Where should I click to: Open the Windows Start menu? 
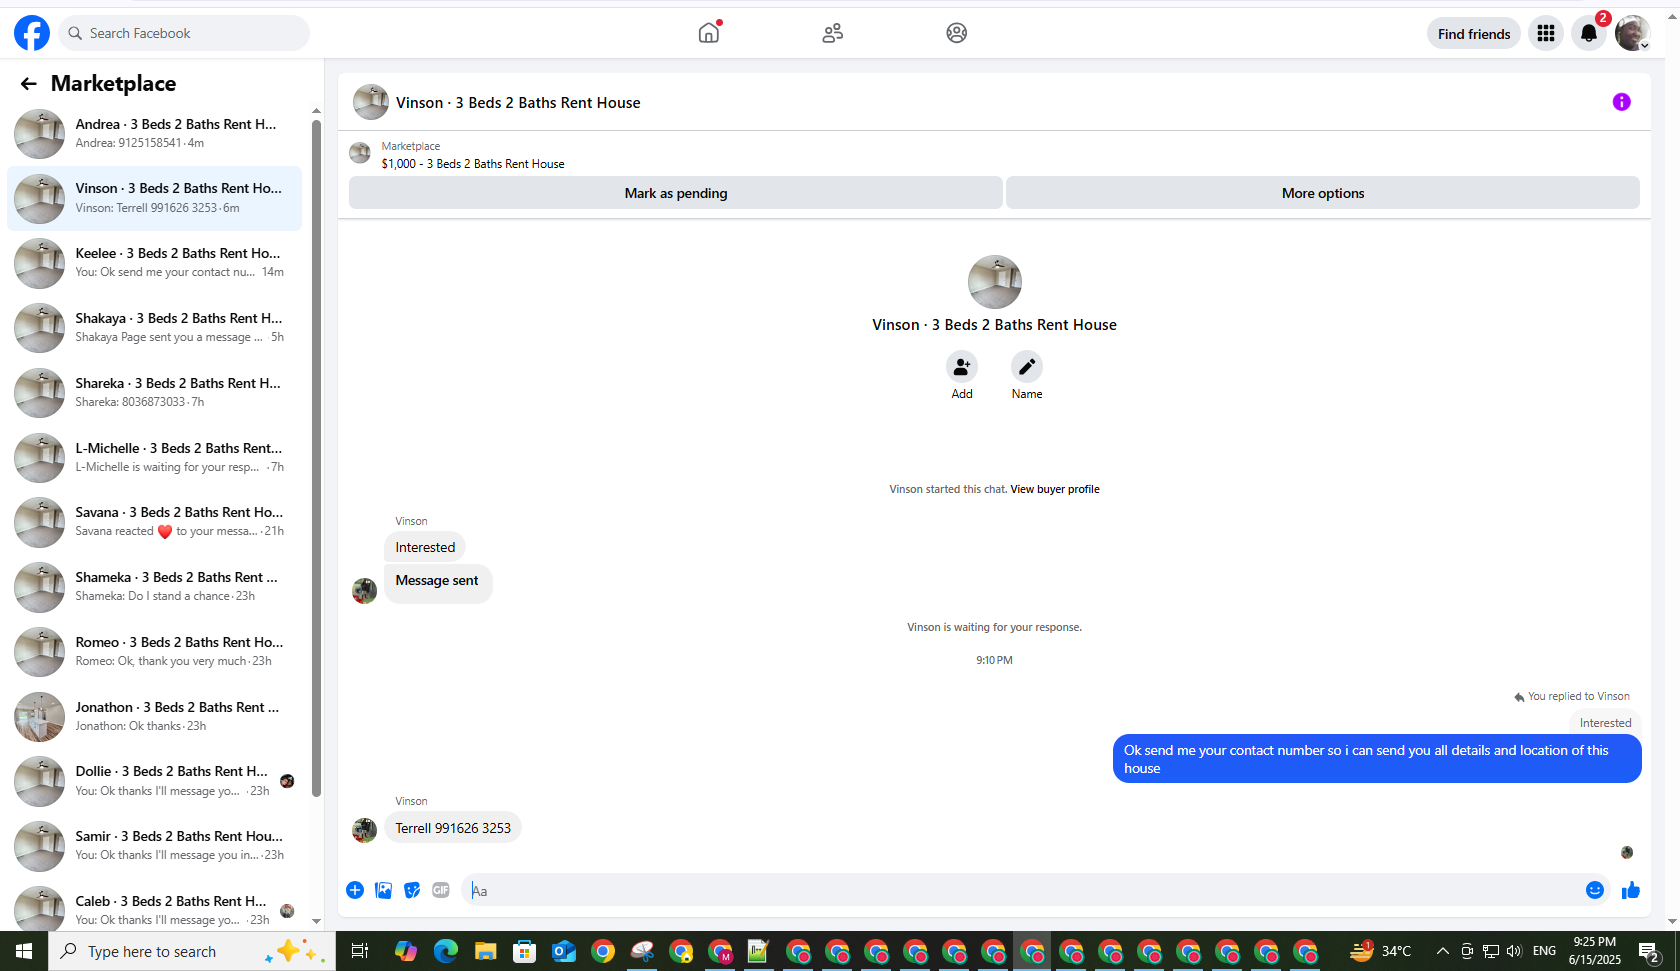(24, 951)
